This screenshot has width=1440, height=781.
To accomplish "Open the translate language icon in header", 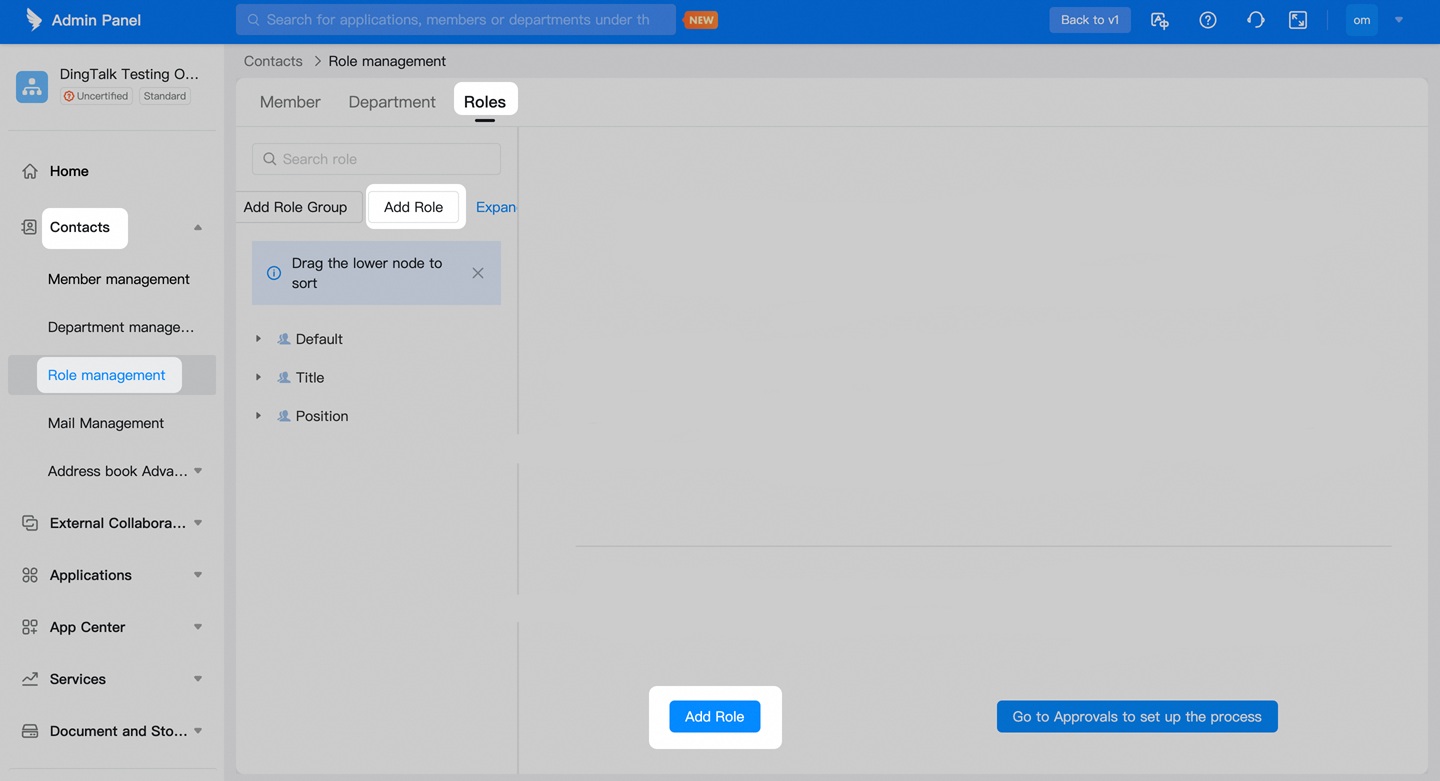I will [1160, 20].
